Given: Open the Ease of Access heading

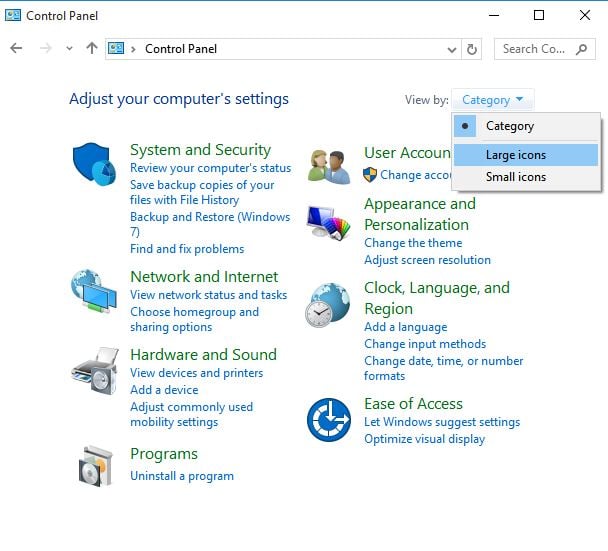Looking at the screenshot, I should click(x=413, y=404).
